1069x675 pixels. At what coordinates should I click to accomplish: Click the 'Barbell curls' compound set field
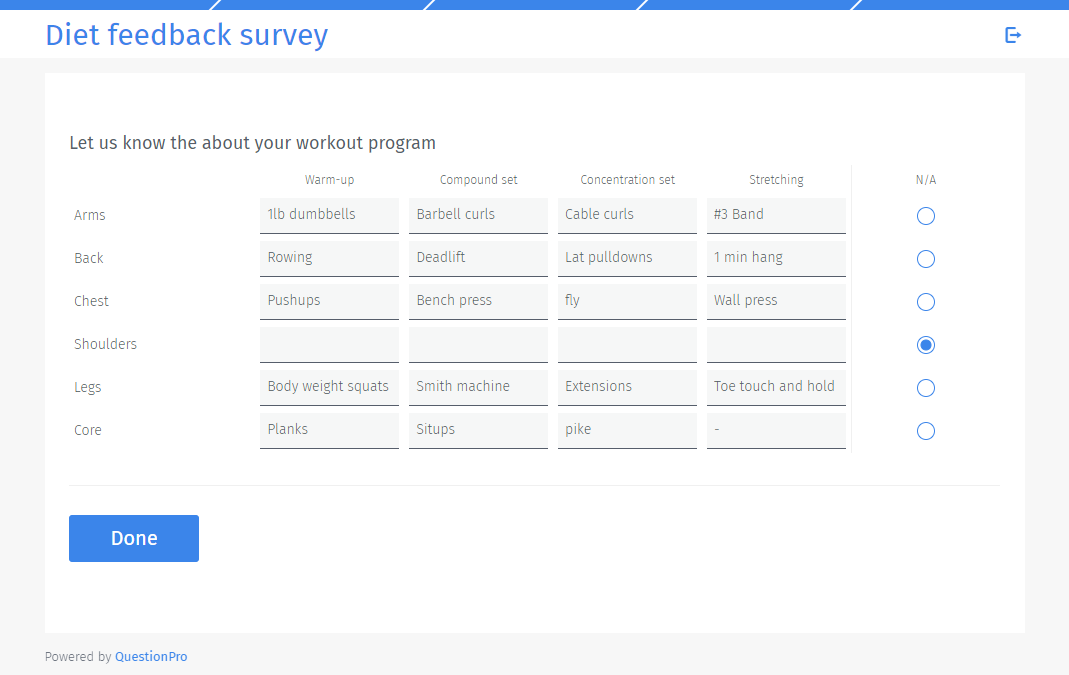[x=478, y=214]
